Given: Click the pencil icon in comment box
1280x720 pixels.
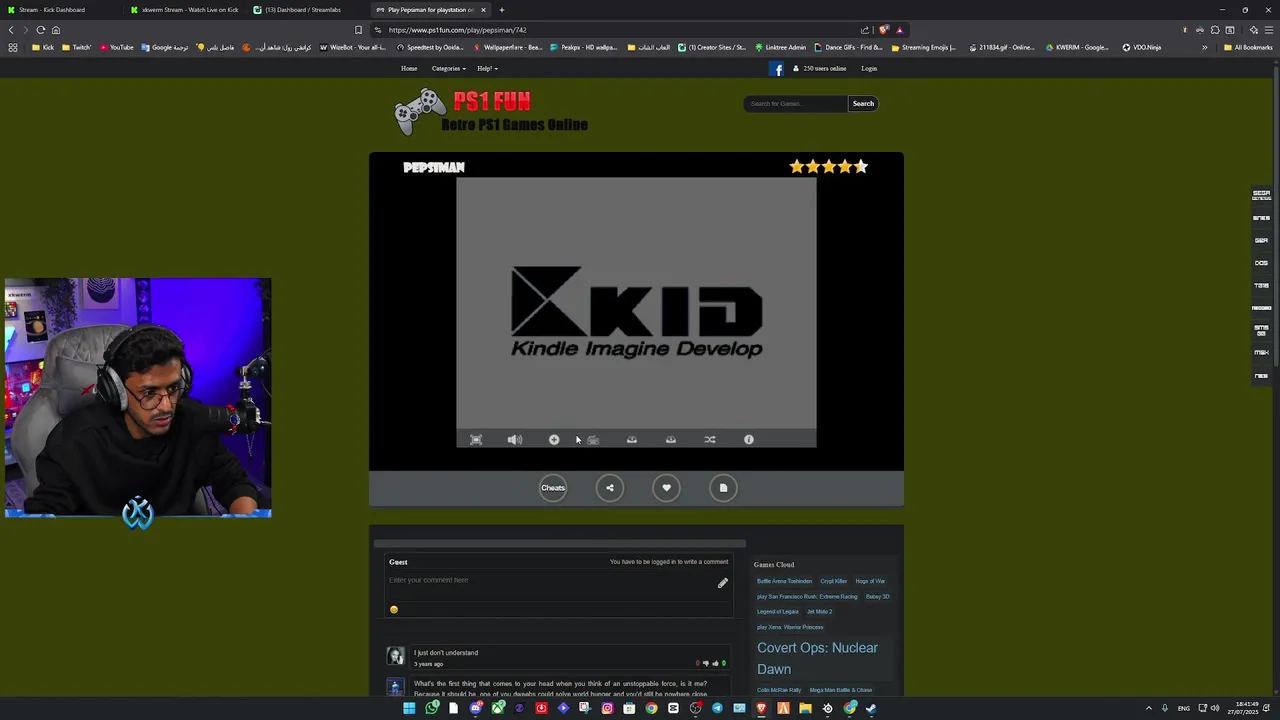Looking at the screenshot, I should [x=723, y=583].
